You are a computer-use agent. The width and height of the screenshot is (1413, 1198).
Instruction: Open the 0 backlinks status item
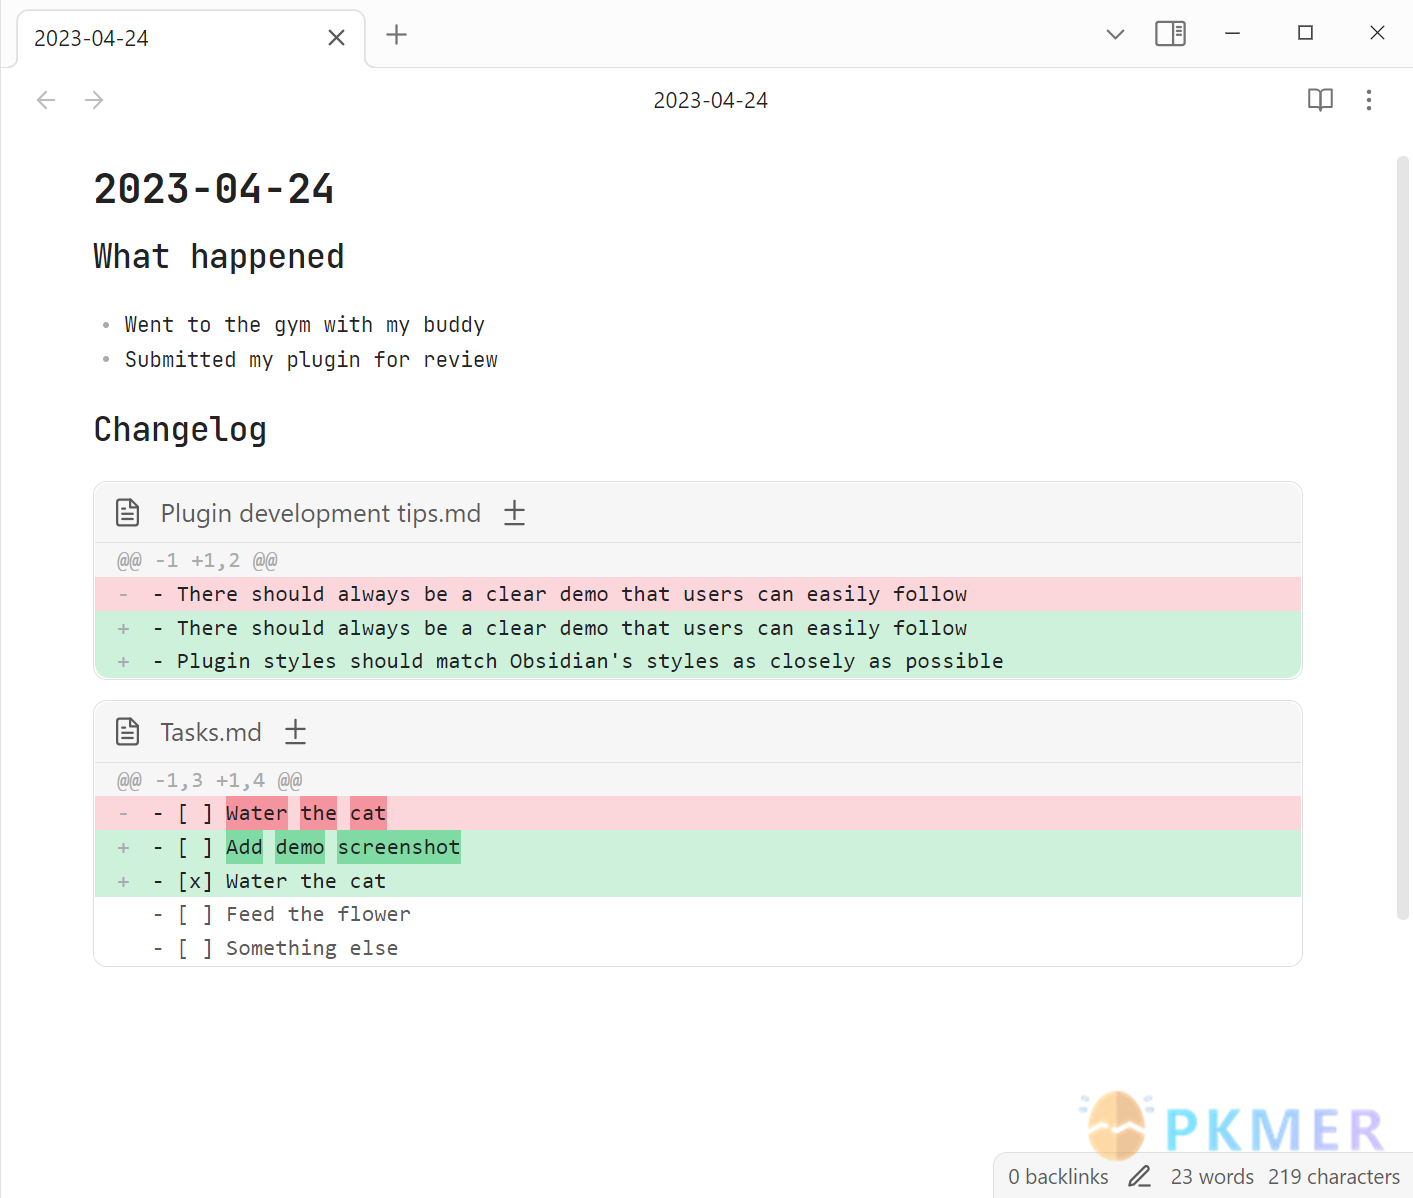[1058, 1177]
